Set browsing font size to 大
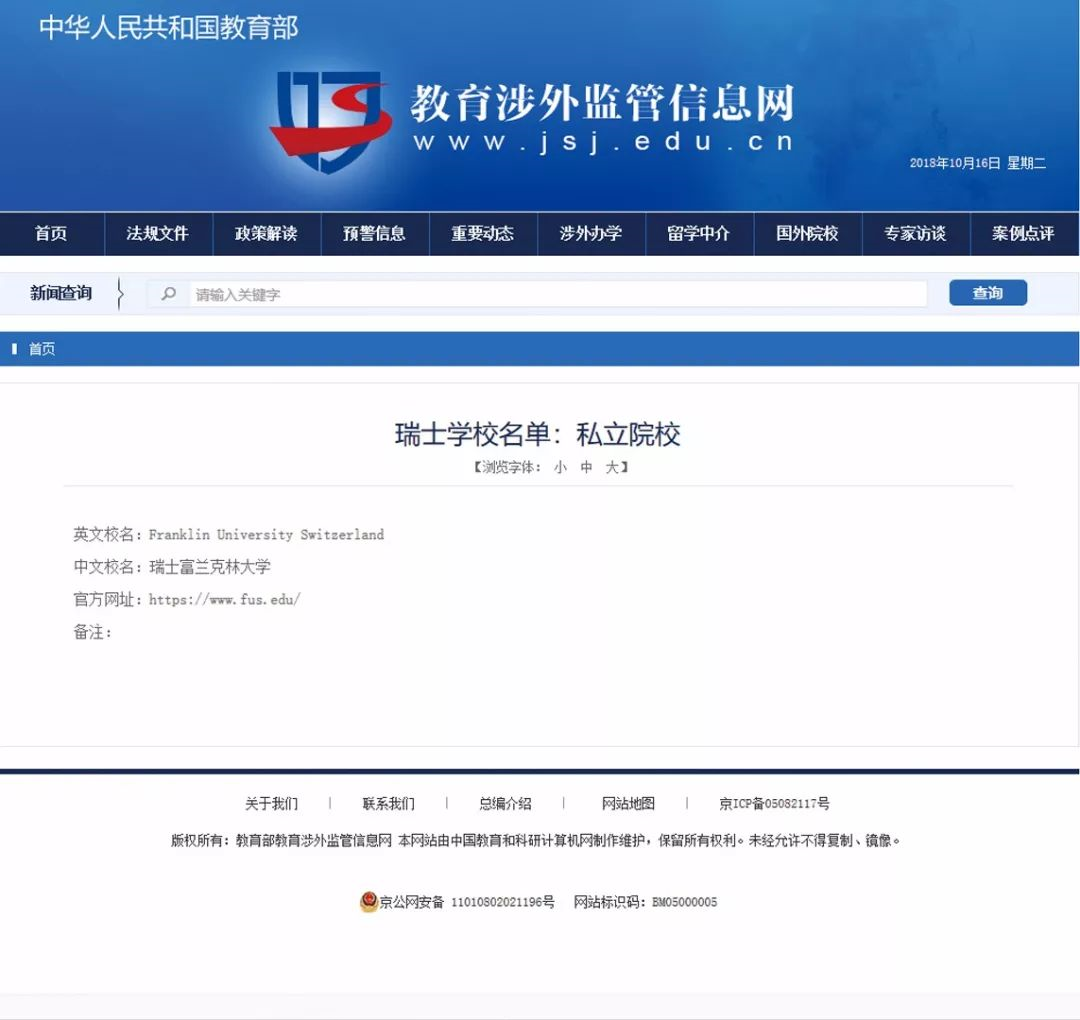The height and width of the screenshot is (1020, 1080). pos(612,467)
